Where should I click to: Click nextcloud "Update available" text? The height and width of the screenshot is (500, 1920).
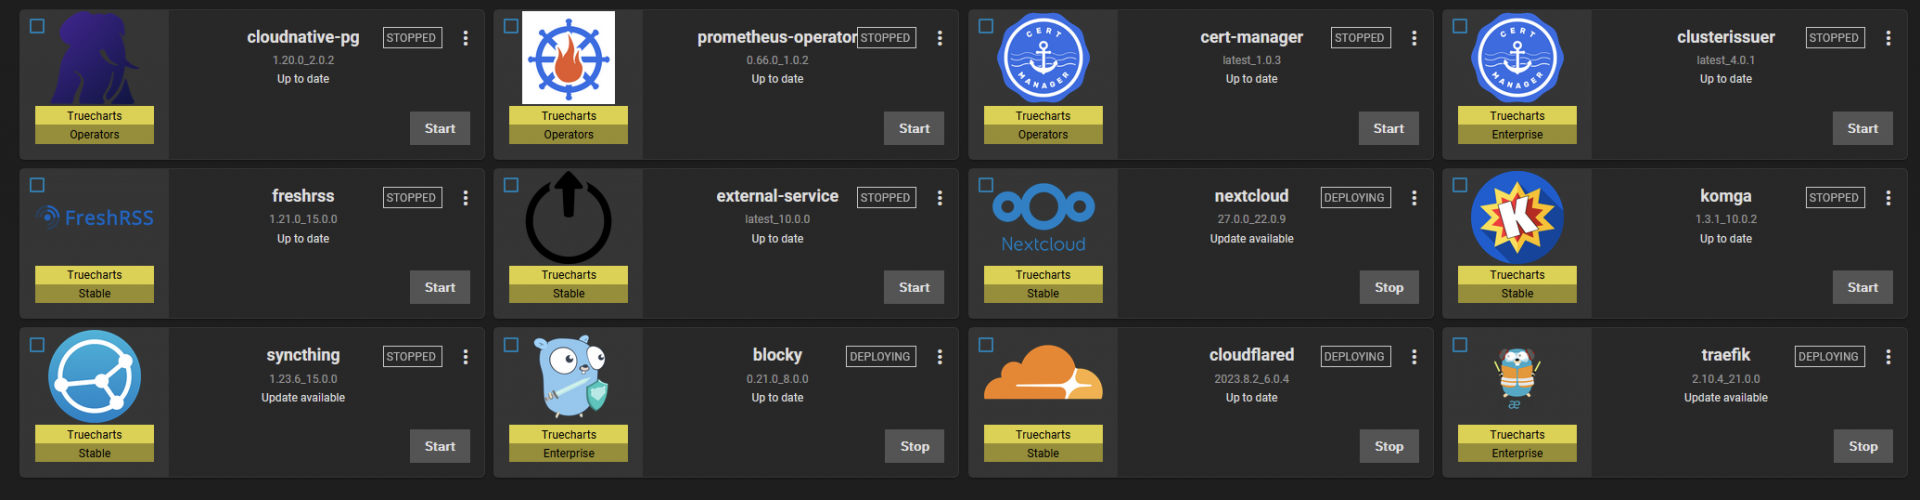[1251, 239]
